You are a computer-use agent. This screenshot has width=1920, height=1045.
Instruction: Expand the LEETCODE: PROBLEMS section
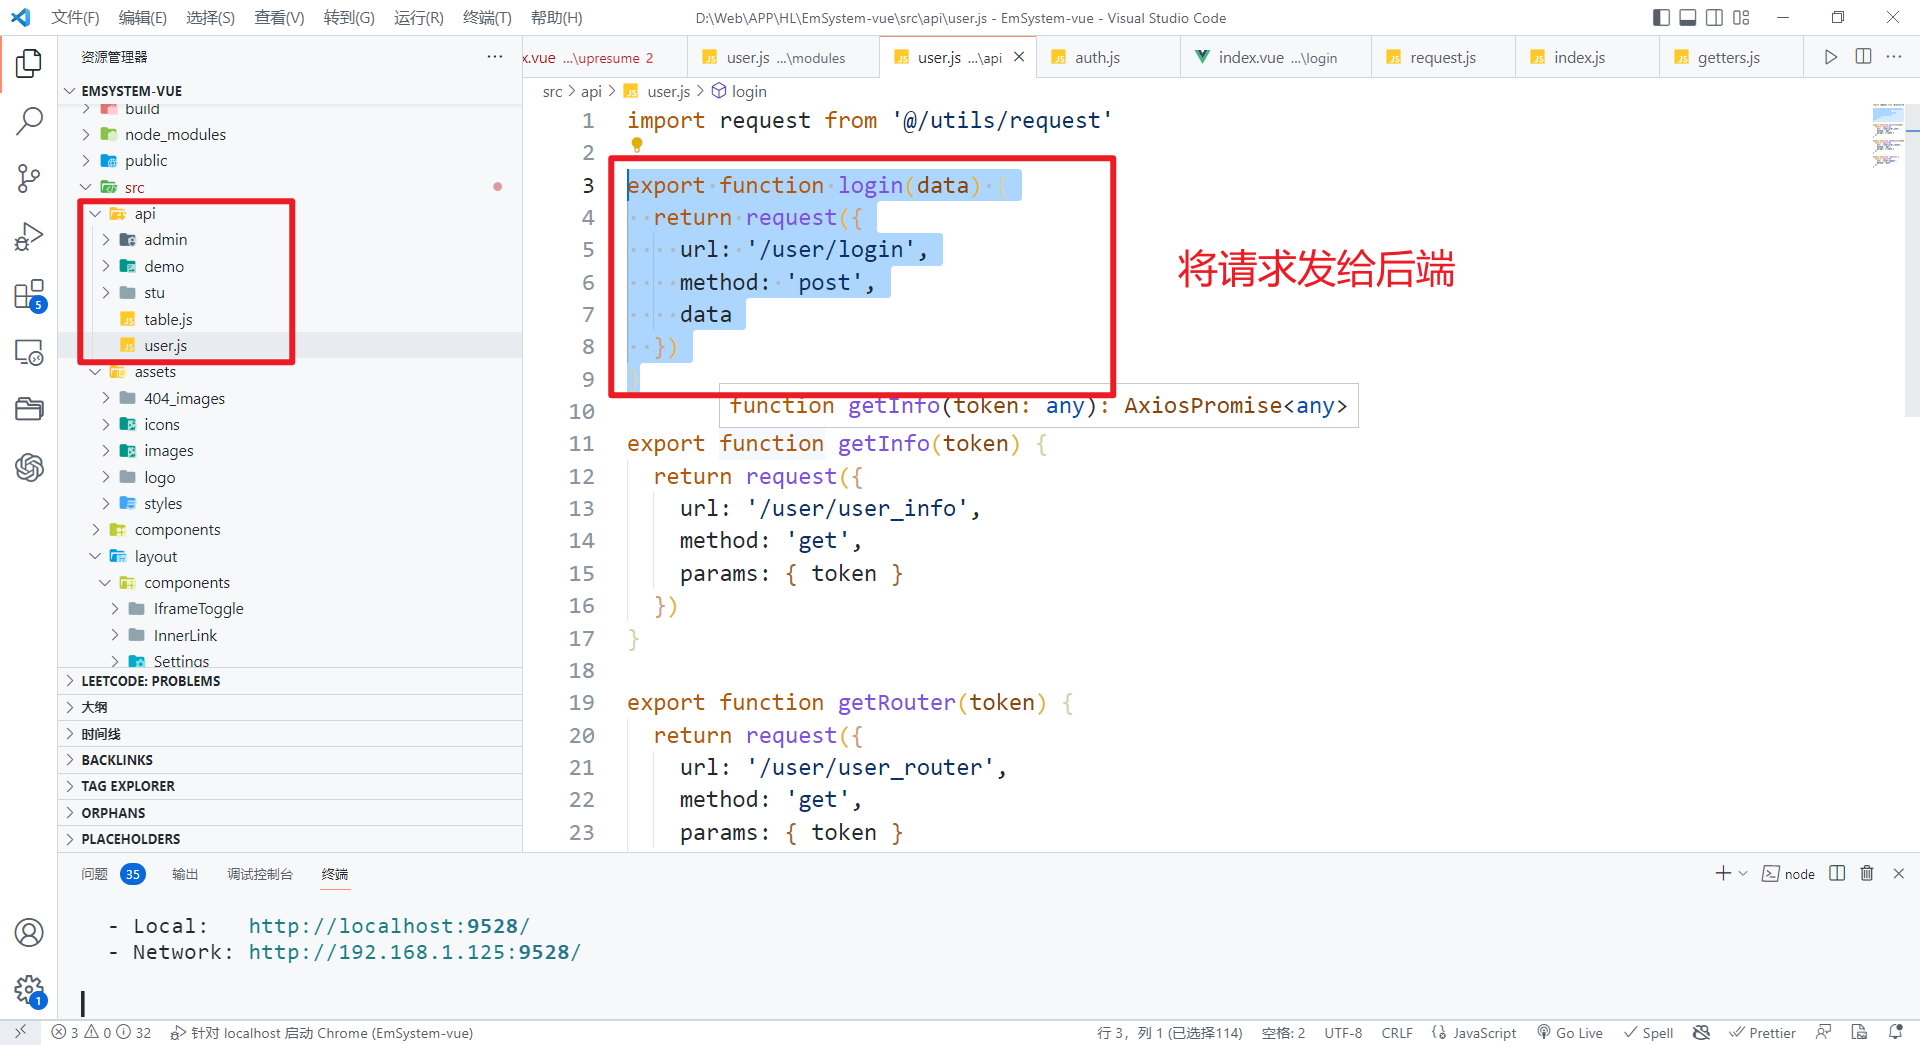click(290, 681)
